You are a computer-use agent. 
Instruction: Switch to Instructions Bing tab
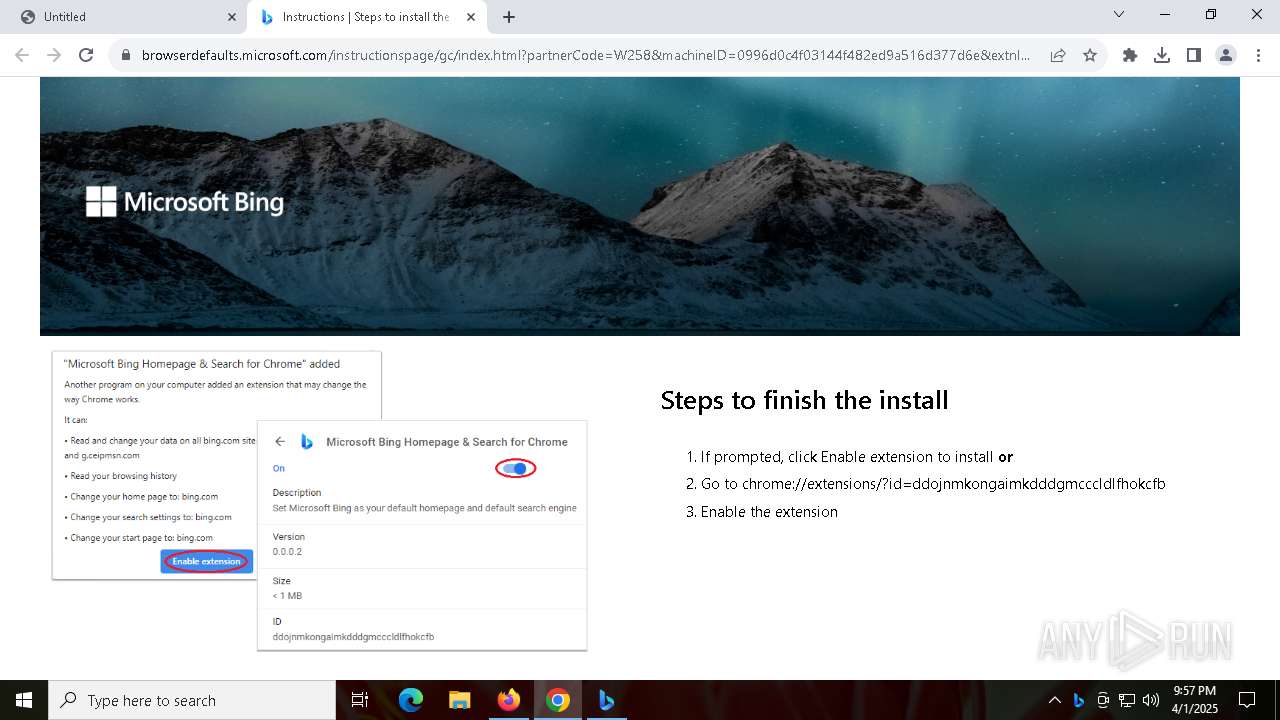click(x=366, y=17)
